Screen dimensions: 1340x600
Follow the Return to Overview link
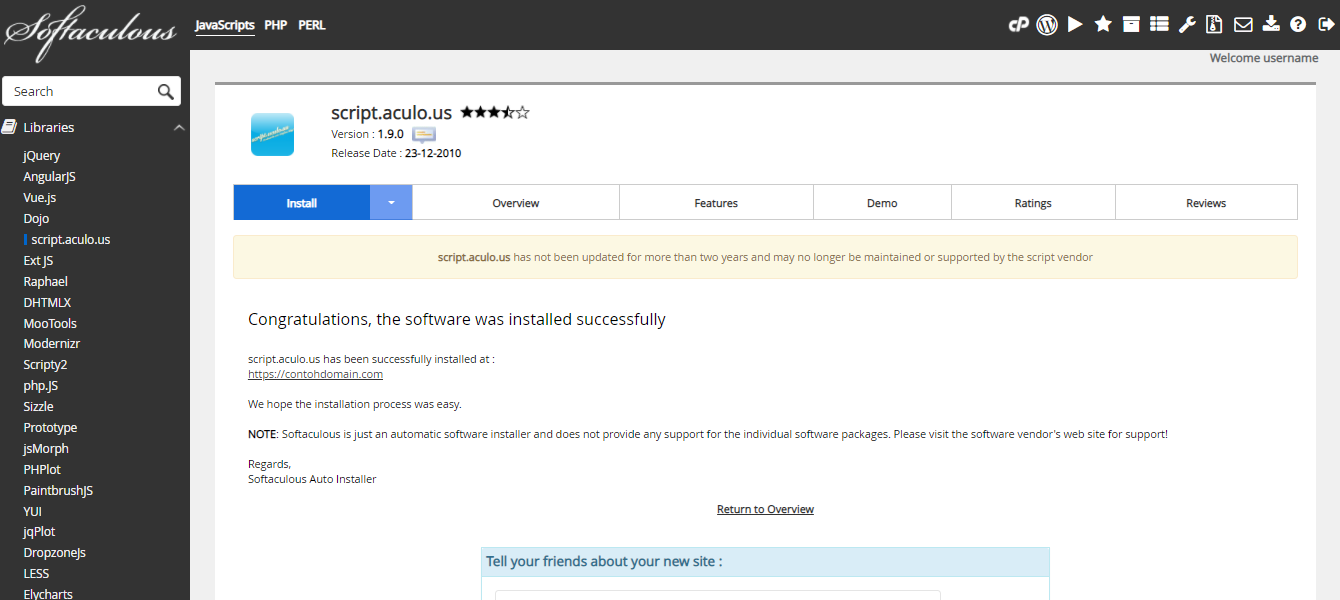765,510
